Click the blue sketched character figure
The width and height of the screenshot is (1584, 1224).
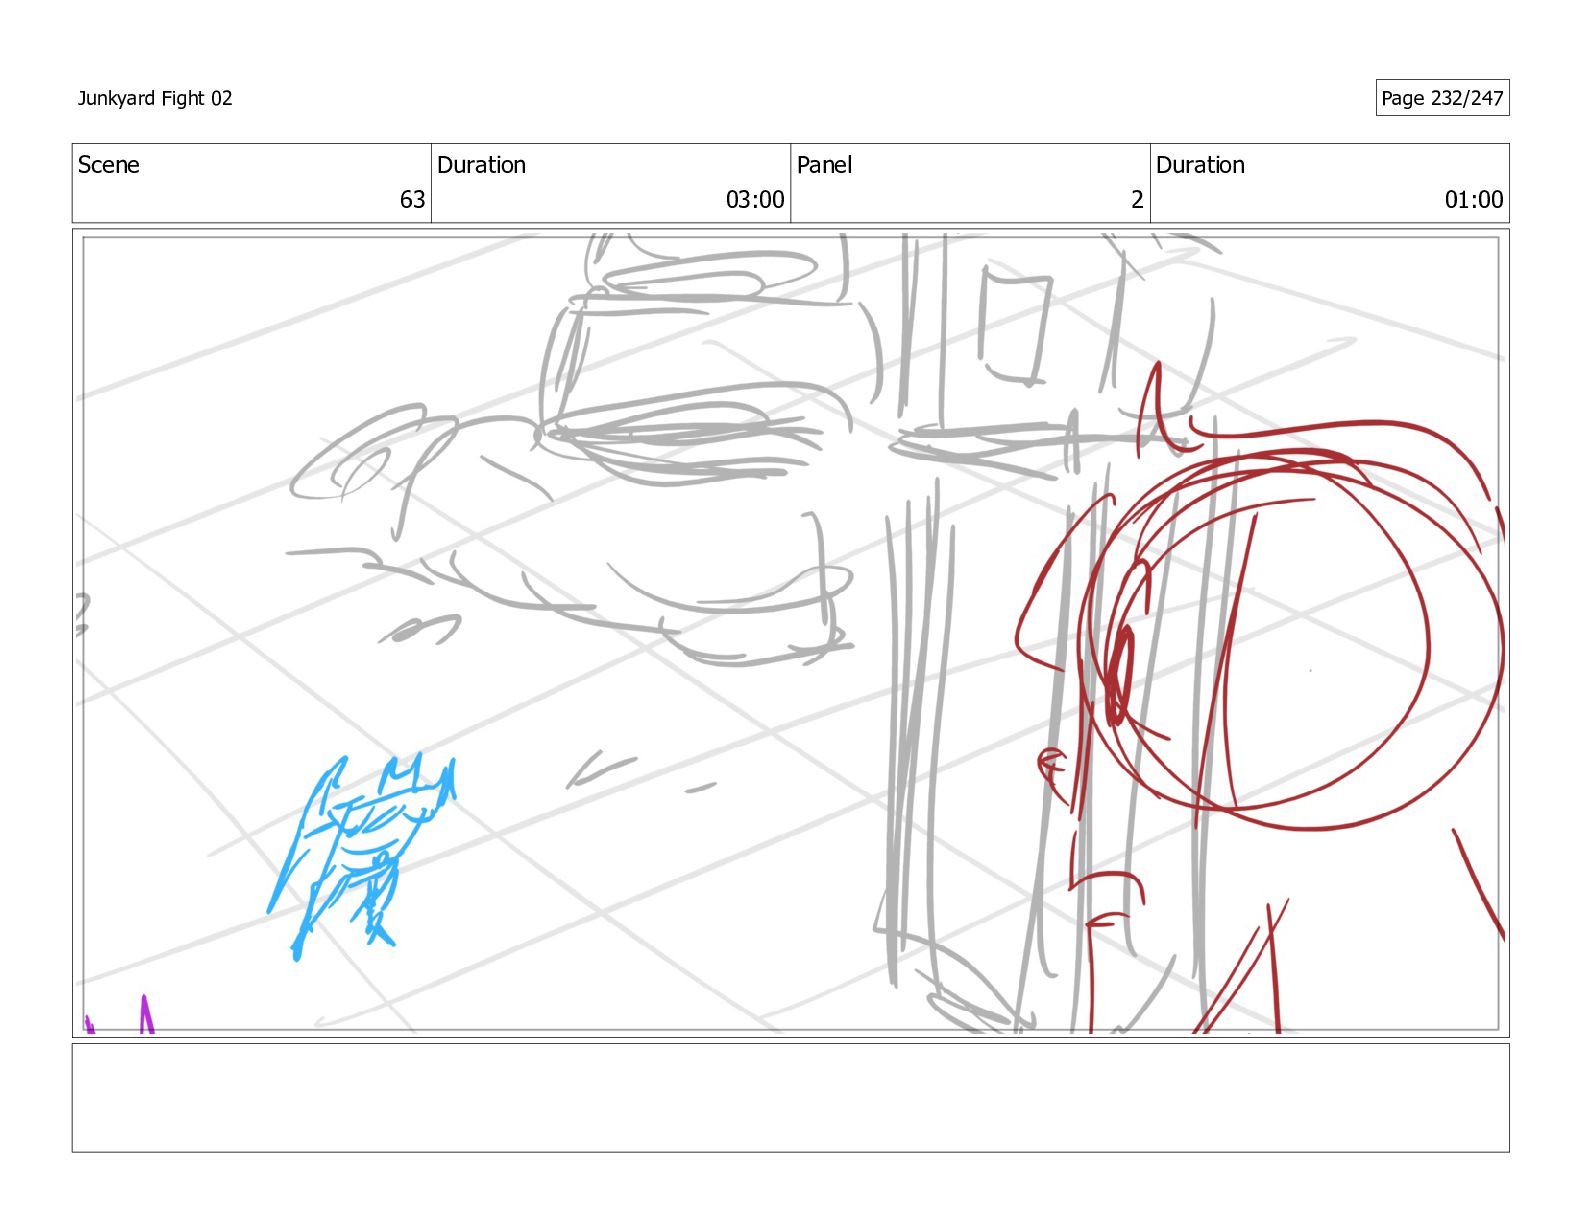361,856
